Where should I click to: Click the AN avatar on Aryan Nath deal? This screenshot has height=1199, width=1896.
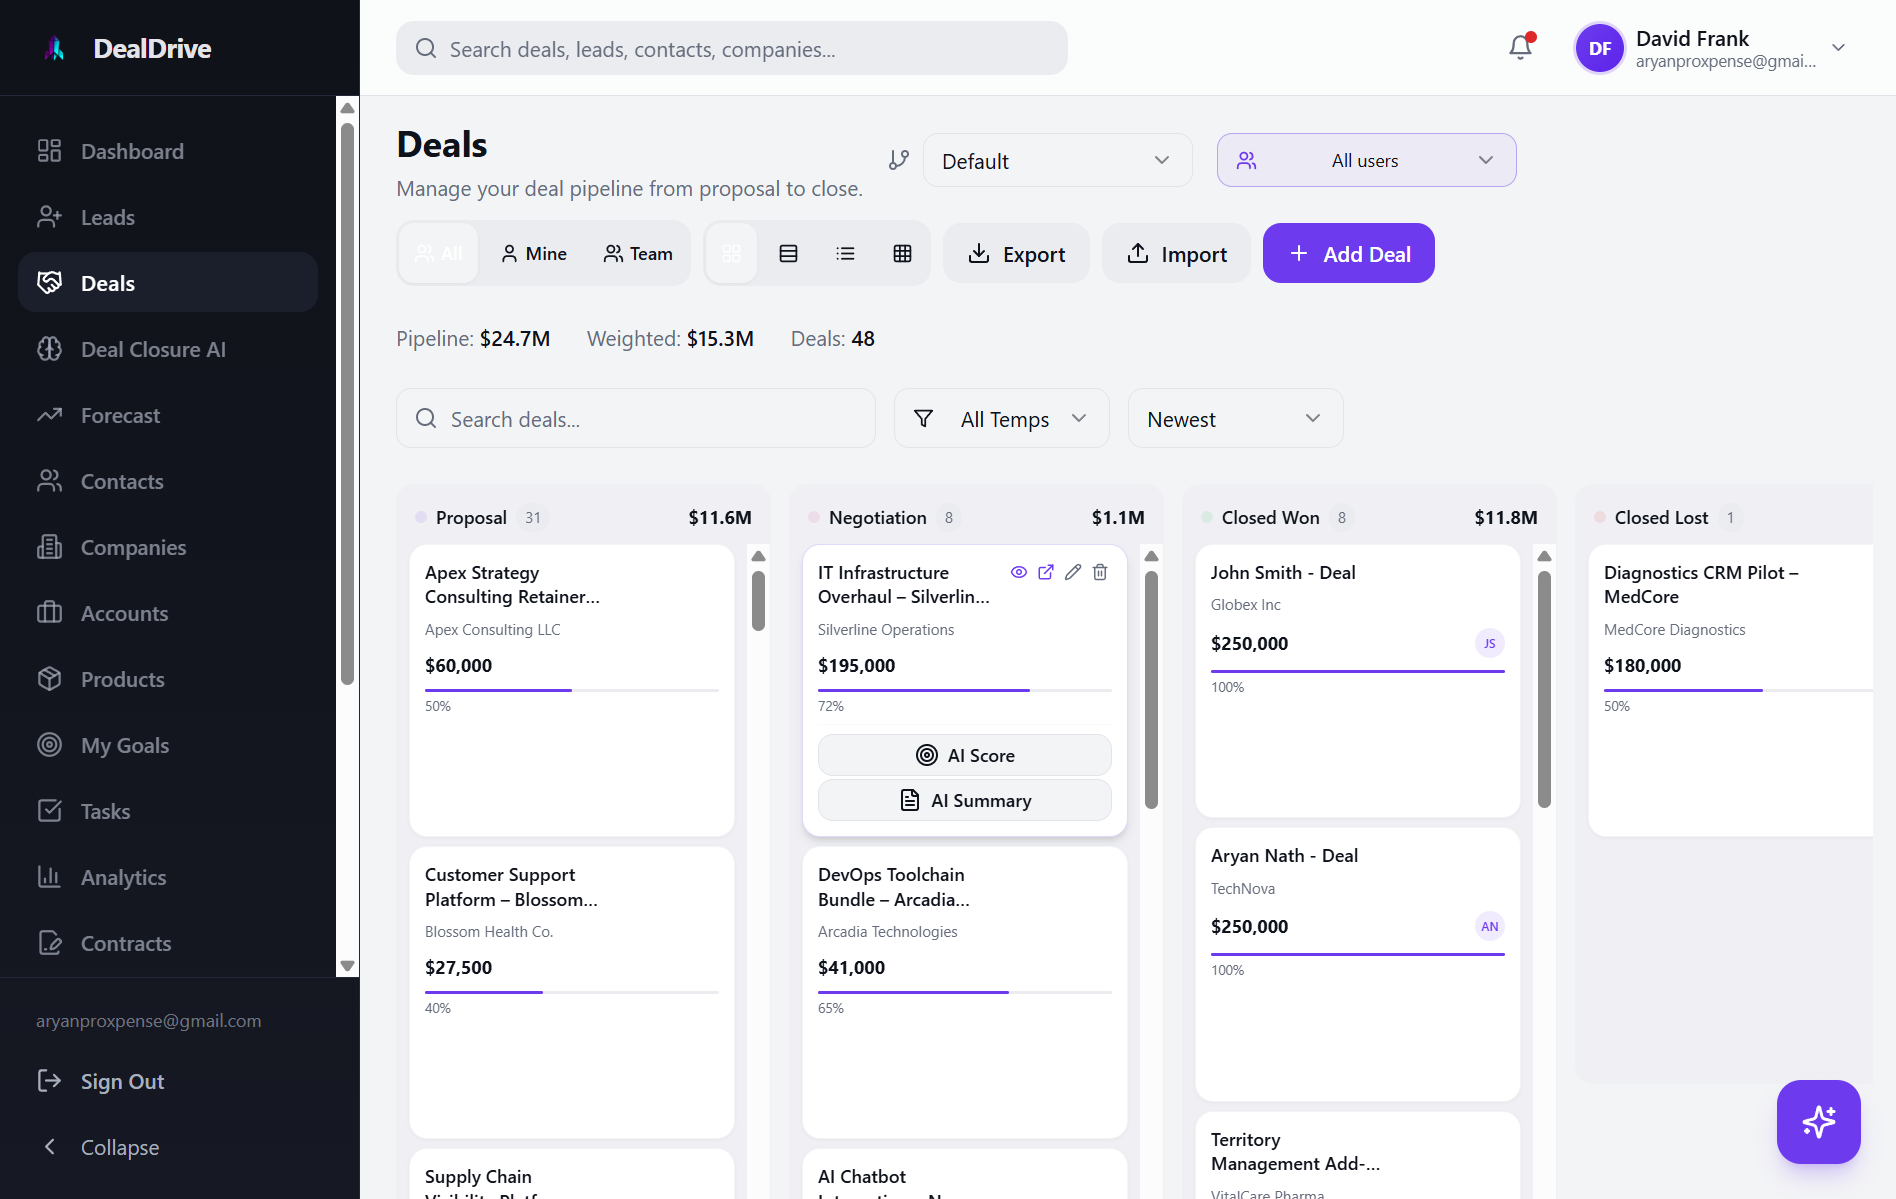(x=1490, y=926)
